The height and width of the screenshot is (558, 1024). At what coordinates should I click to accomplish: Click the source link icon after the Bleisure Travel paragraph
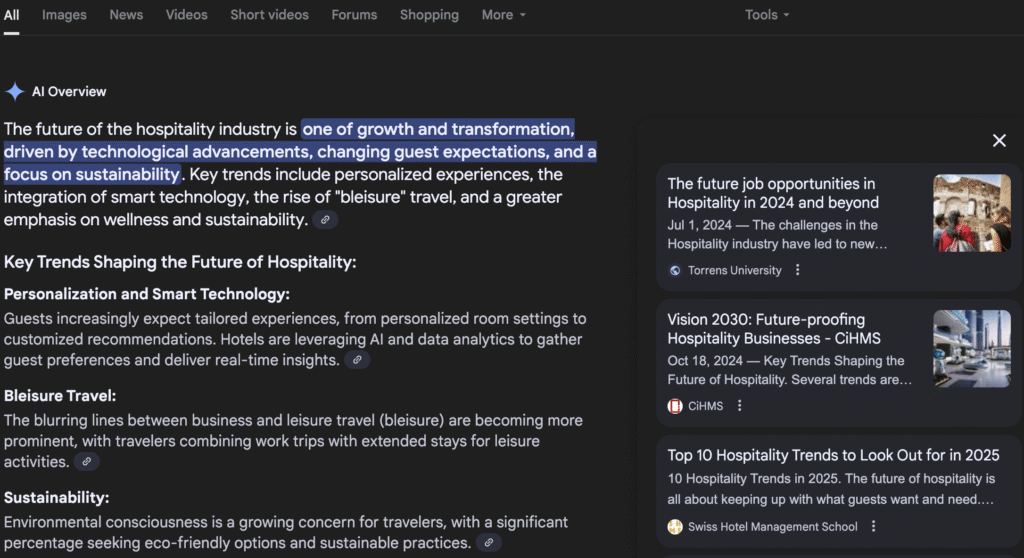coord(87,462)
